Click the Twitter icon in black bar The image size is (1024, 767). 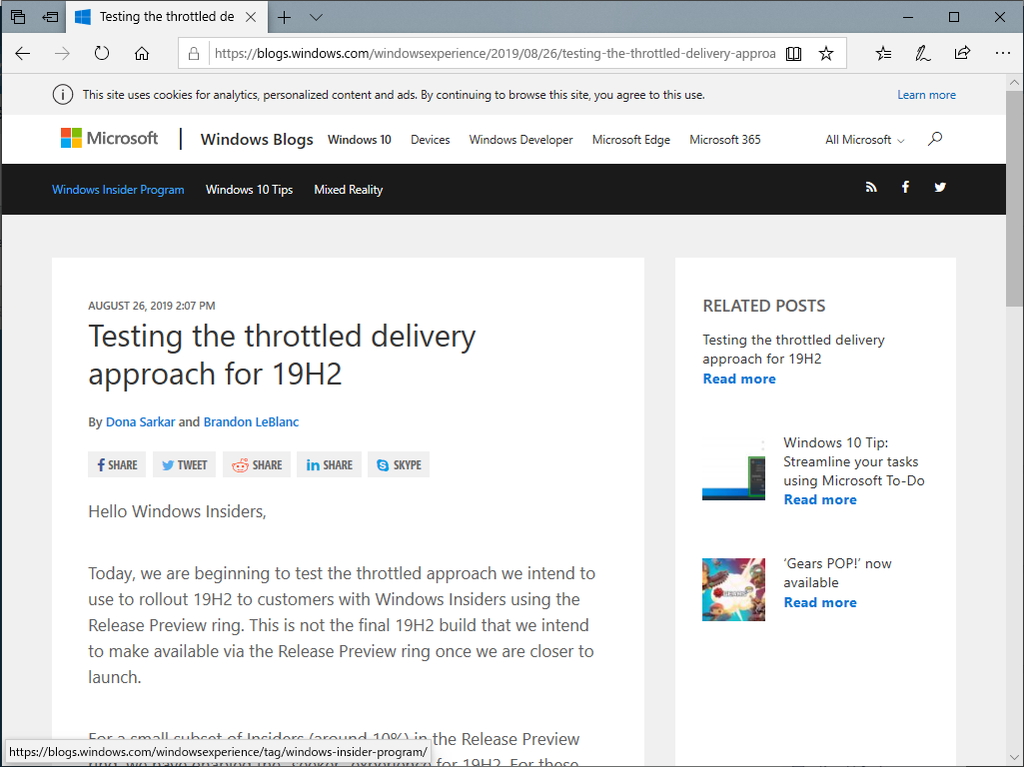(x=940, y=188)
